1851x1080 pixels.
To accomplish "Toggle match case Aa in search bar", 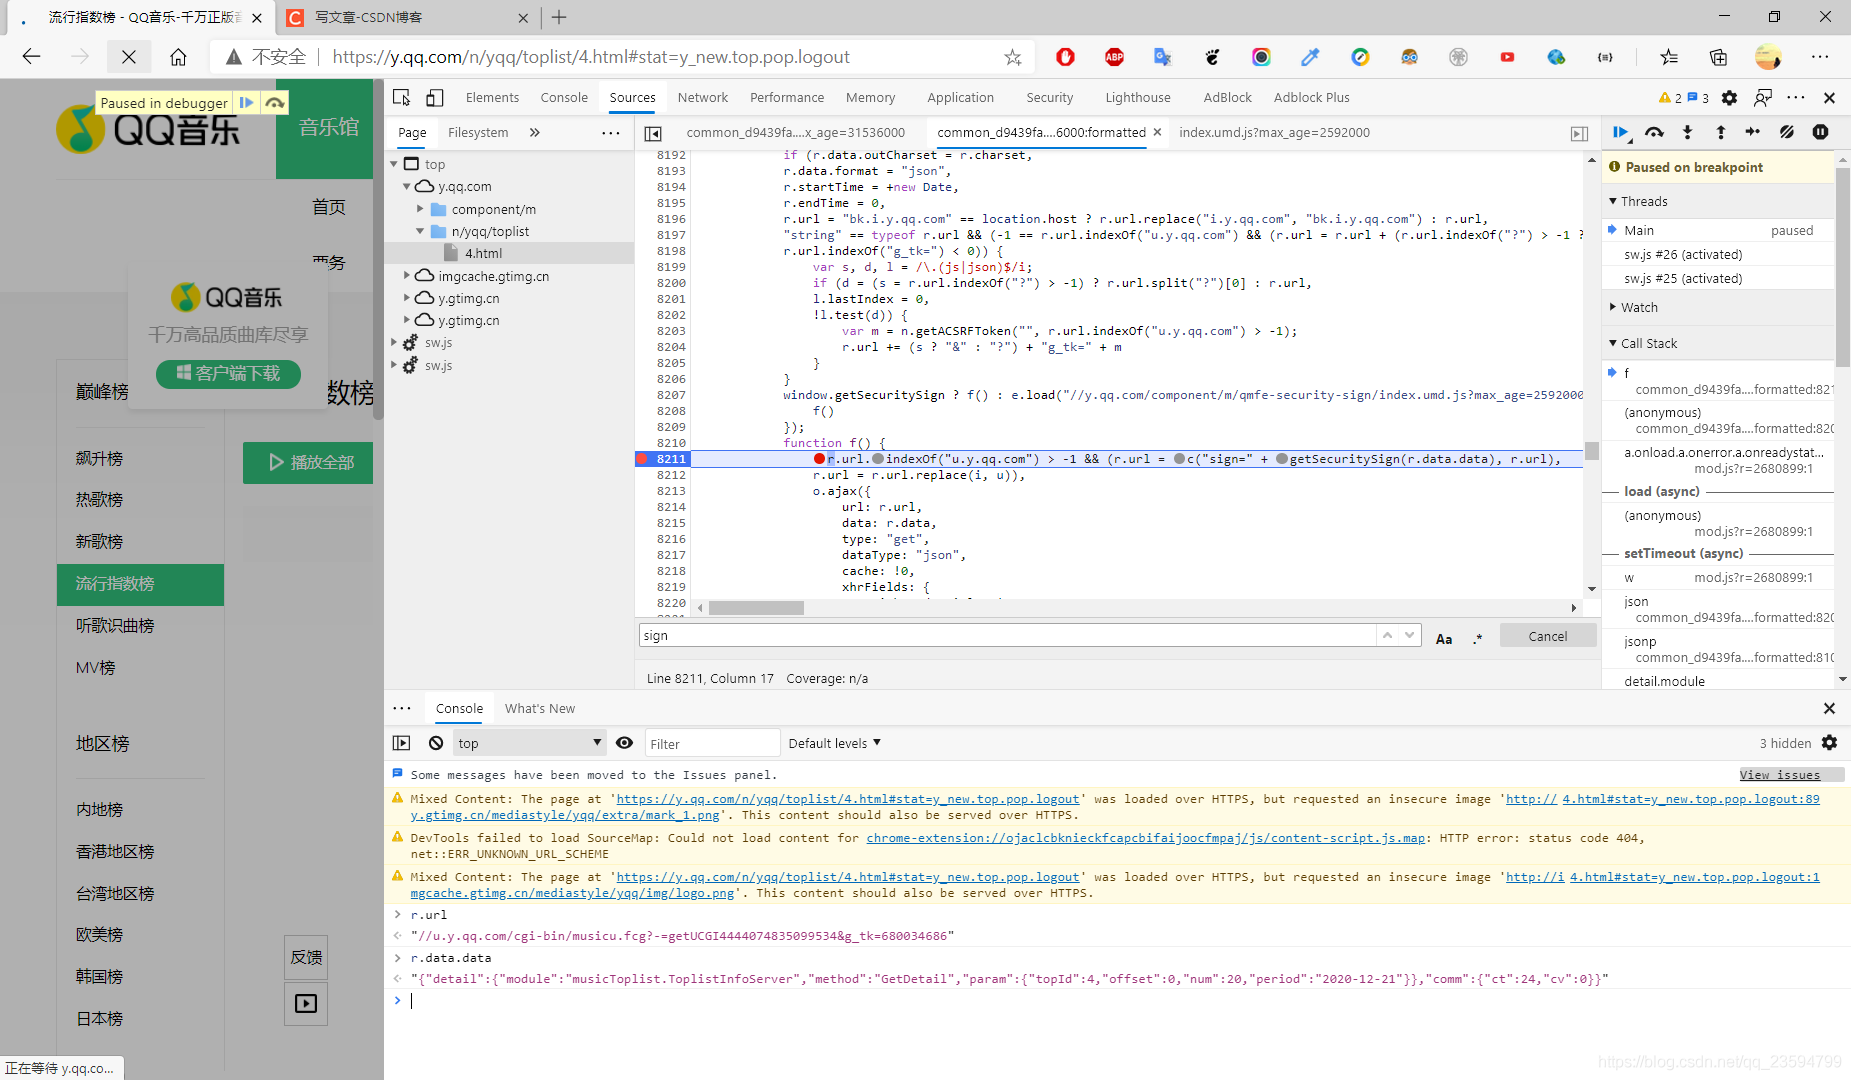I will click(x=1444, y=638).
